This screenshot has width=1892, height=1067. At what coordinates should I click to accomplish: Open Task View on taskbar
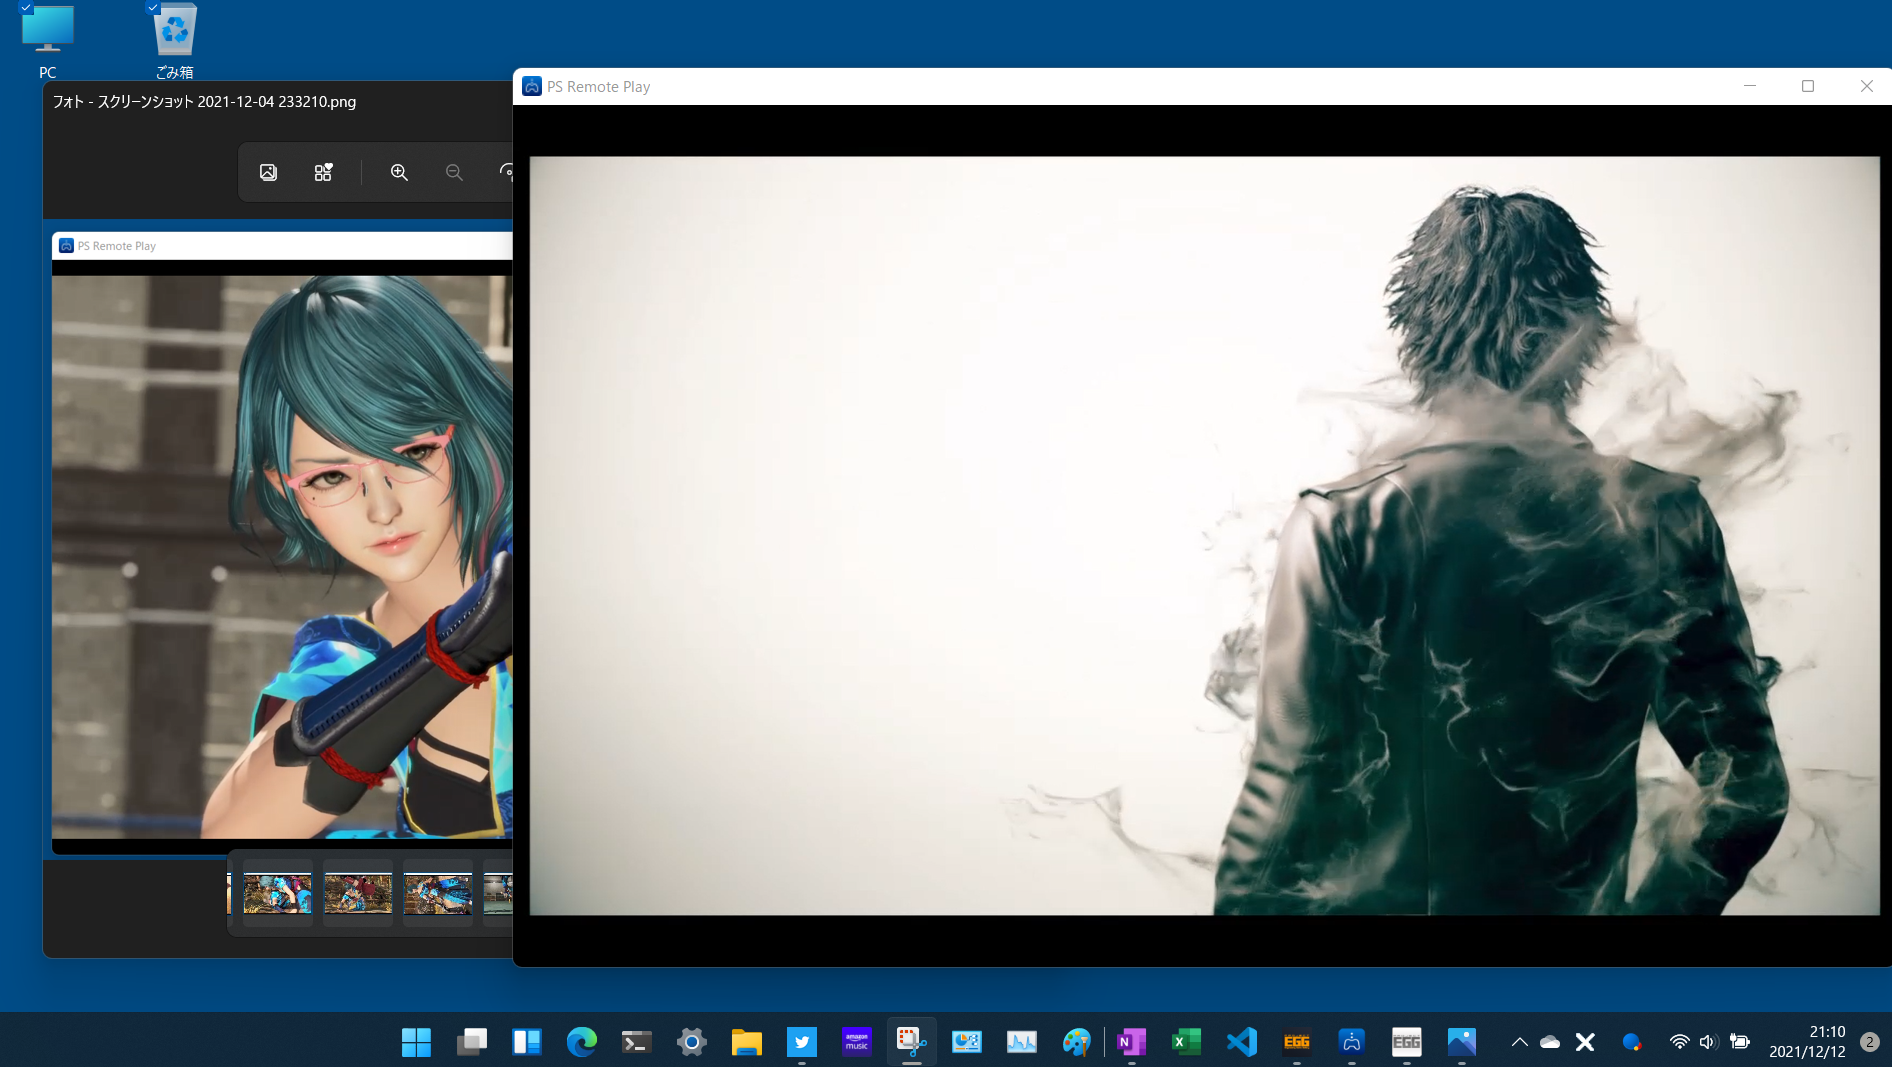click(471, 1042)
